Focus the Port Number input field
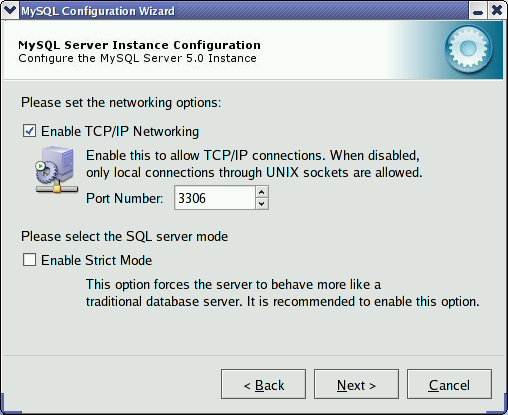This screenshot has height=415, width=508. pos(215,198)
